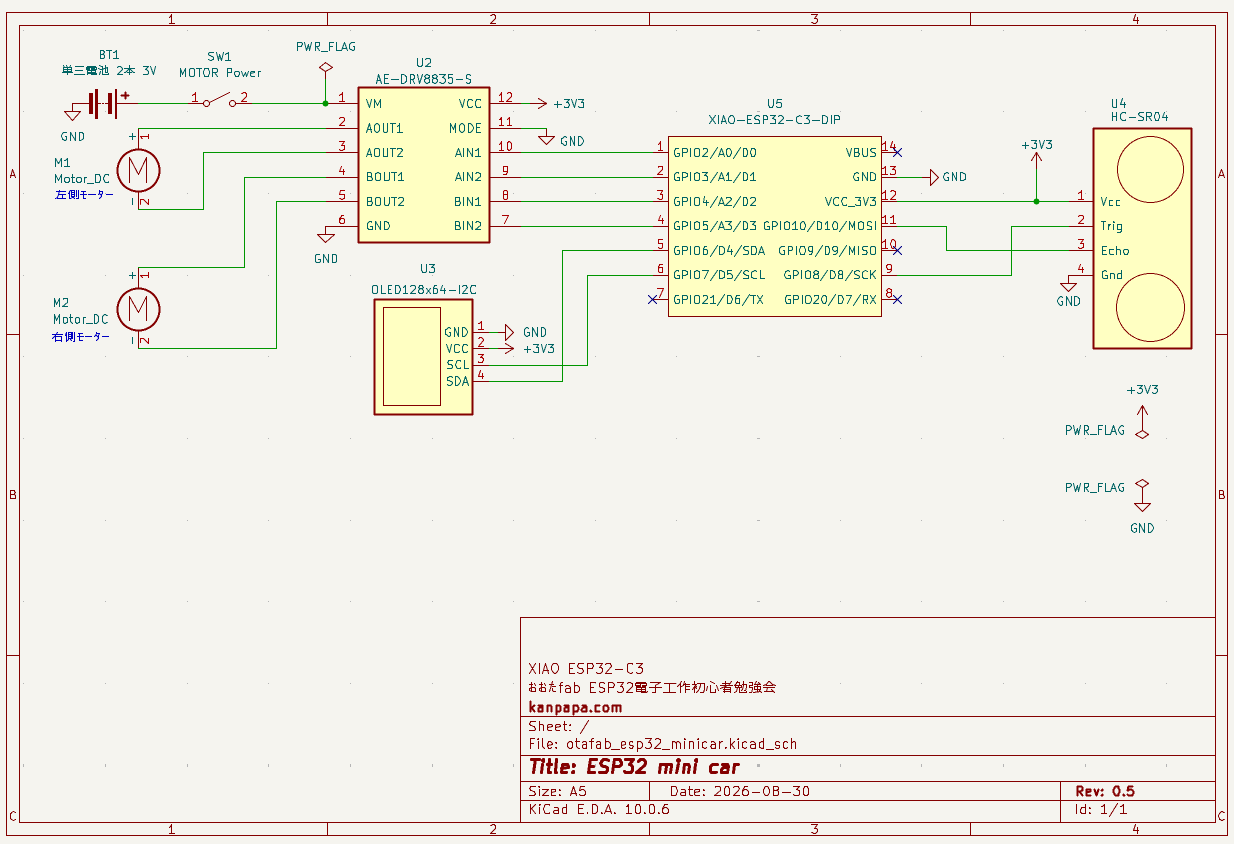Select the BT1 battery symbol
Screen dimensions: 1234x844
pos(103,102)
